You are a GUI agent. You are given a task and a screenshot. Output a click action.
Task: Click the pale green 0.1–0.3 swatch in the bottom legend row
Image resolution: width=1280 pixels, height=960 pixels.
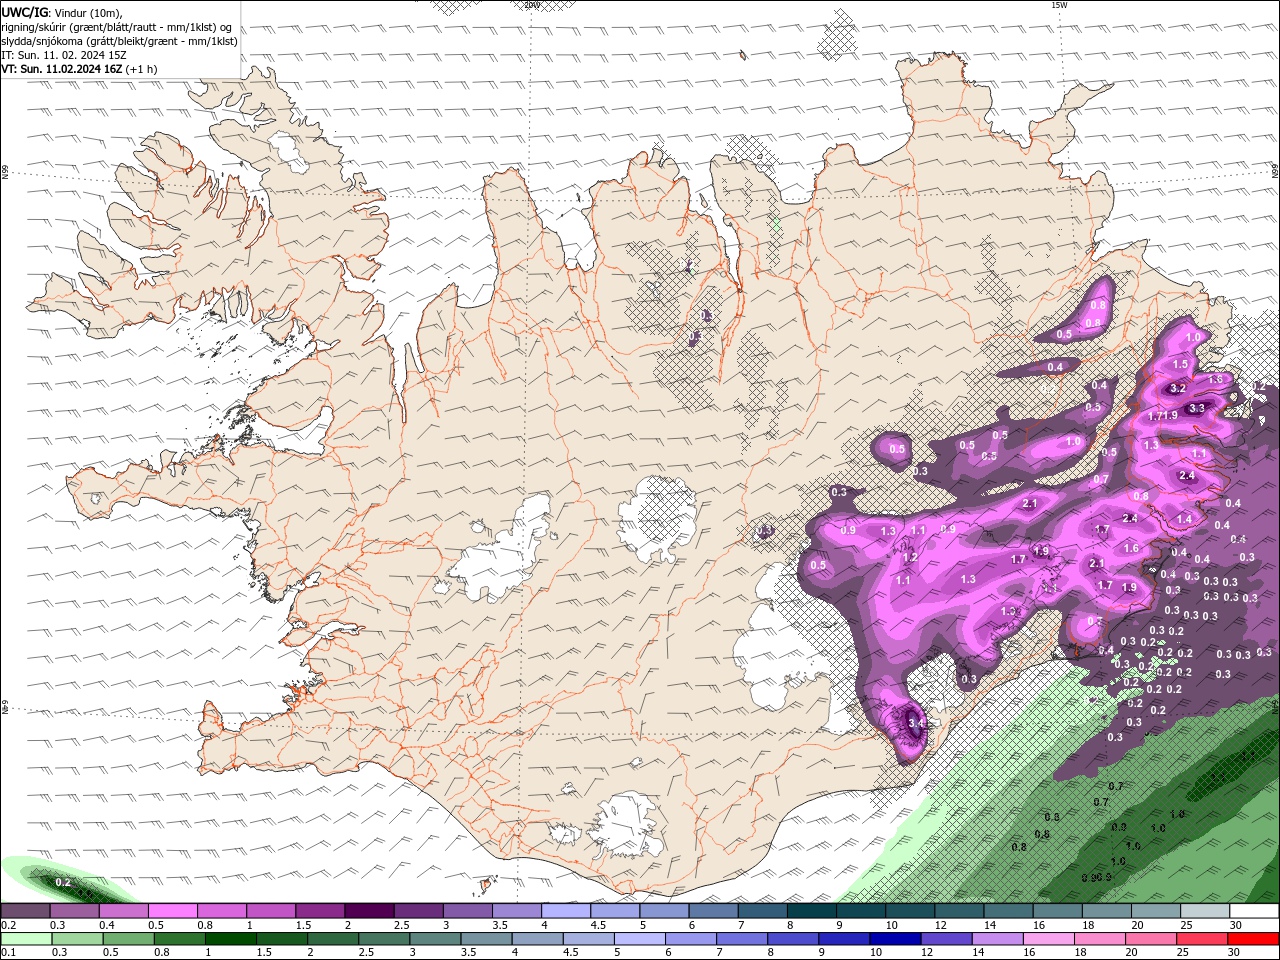tap(26, 939)
